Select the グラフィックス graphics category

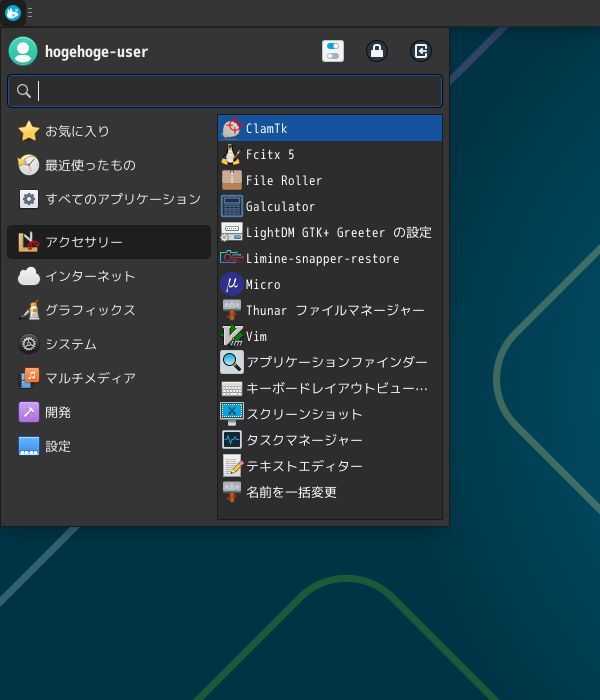(90, 310)
